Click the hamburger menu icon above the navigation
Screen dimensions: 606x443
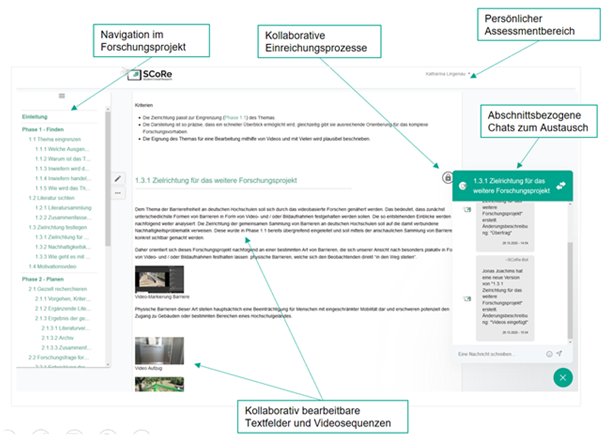click(x=62, y=96)
